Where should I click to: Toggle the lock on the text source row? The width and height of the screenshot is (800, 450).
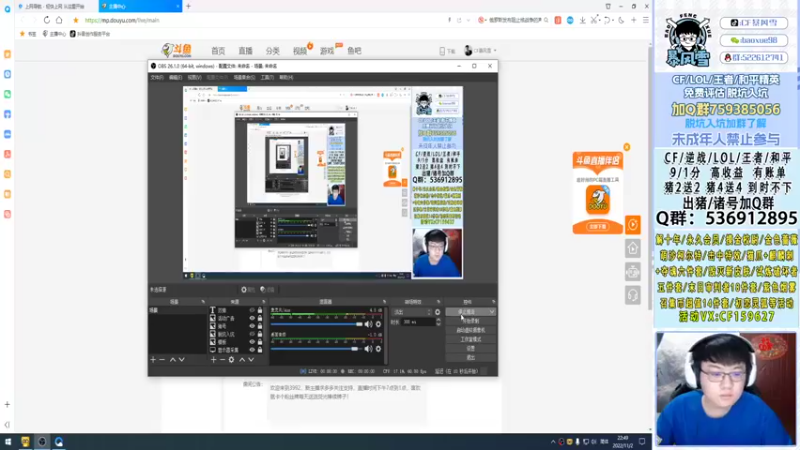tap(260, 310)
